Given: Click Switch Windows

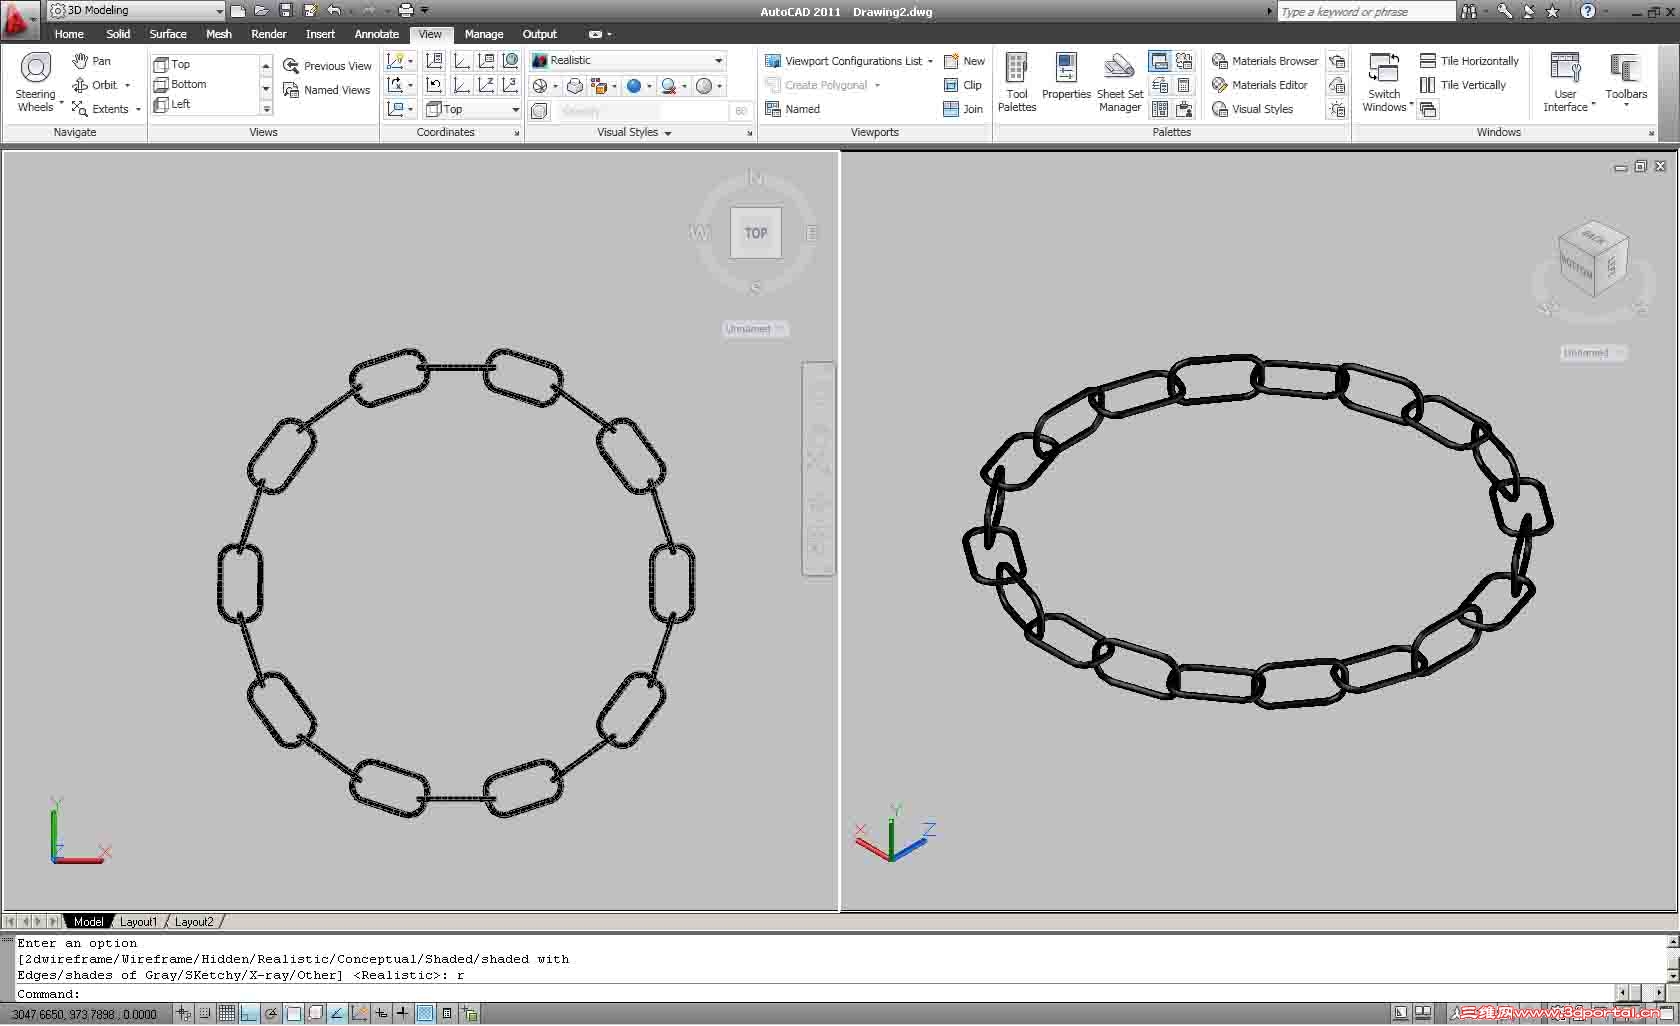Looking at the screenshot, I should [x=1385, y=82].
